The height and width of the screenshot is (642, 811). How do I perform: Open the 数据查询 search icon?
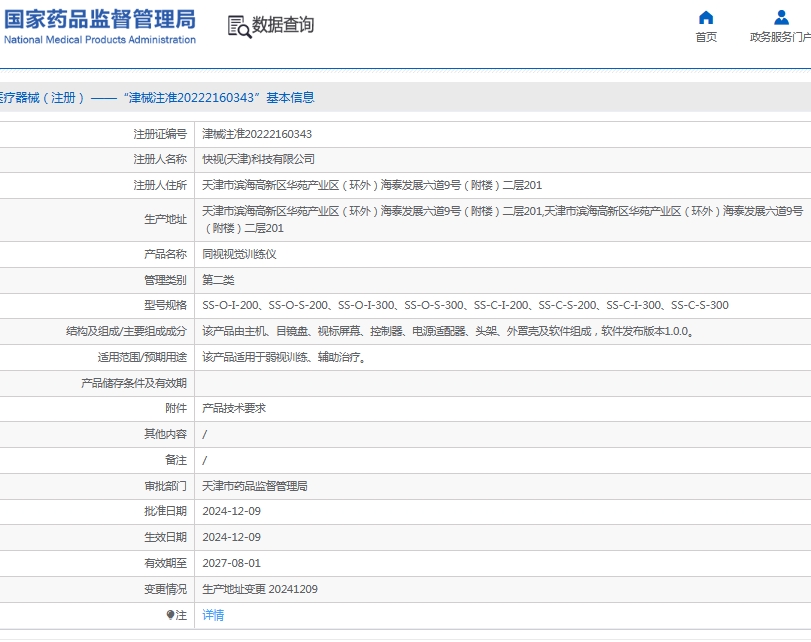(x=239, y=26)
